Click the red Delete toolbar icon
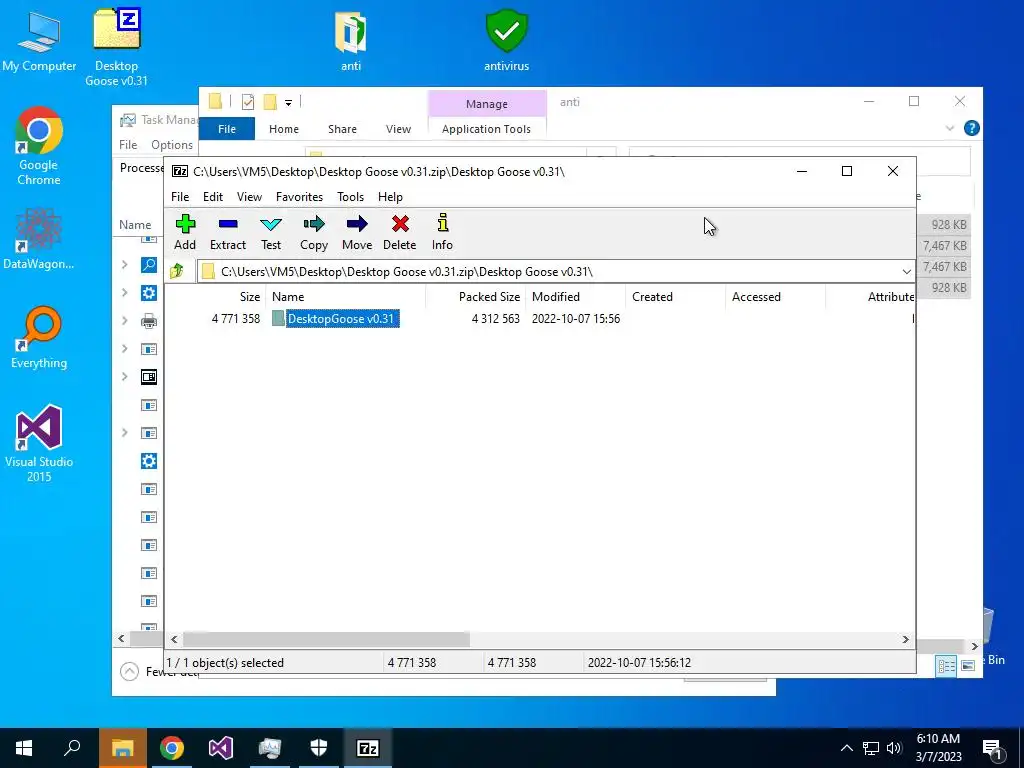The width and height of the screenshot is (1024, 768). (400, 232)
